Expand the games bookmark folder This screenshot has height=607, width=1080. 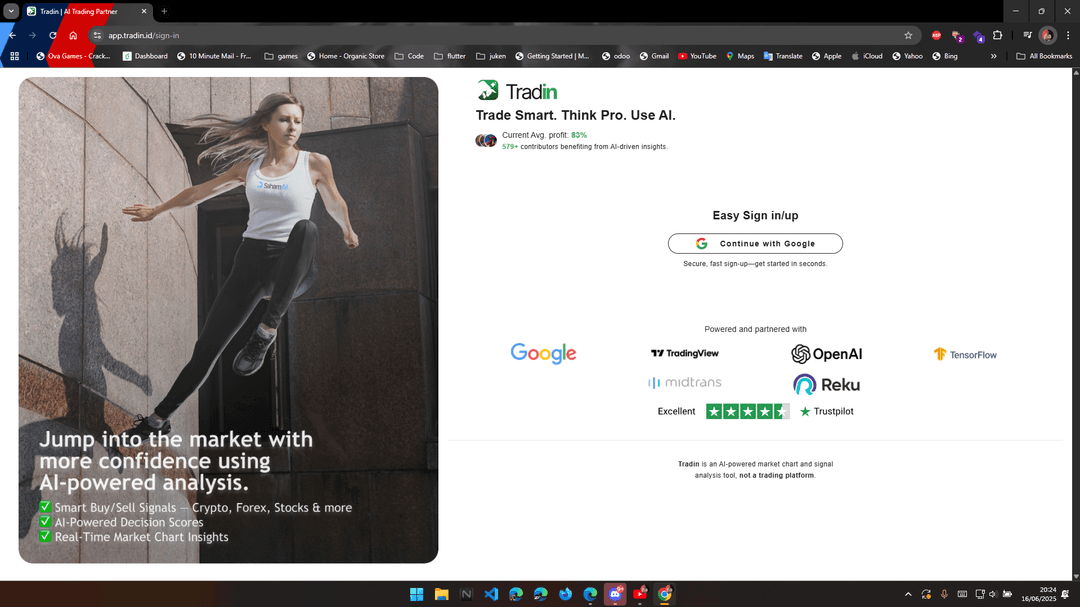pyautogui.click(x=281, y=56)
